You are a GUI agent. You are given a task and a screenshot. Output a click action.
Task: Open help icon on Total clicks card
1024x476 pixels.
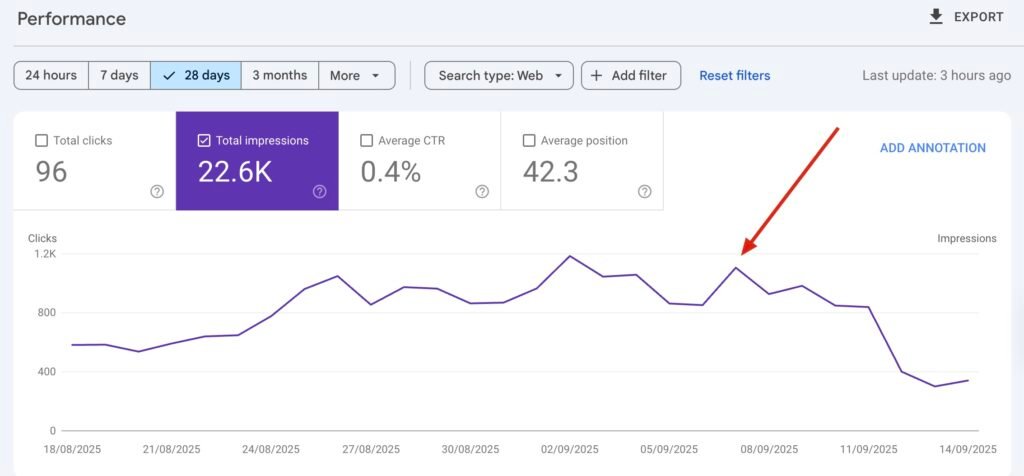pos(157,192)
